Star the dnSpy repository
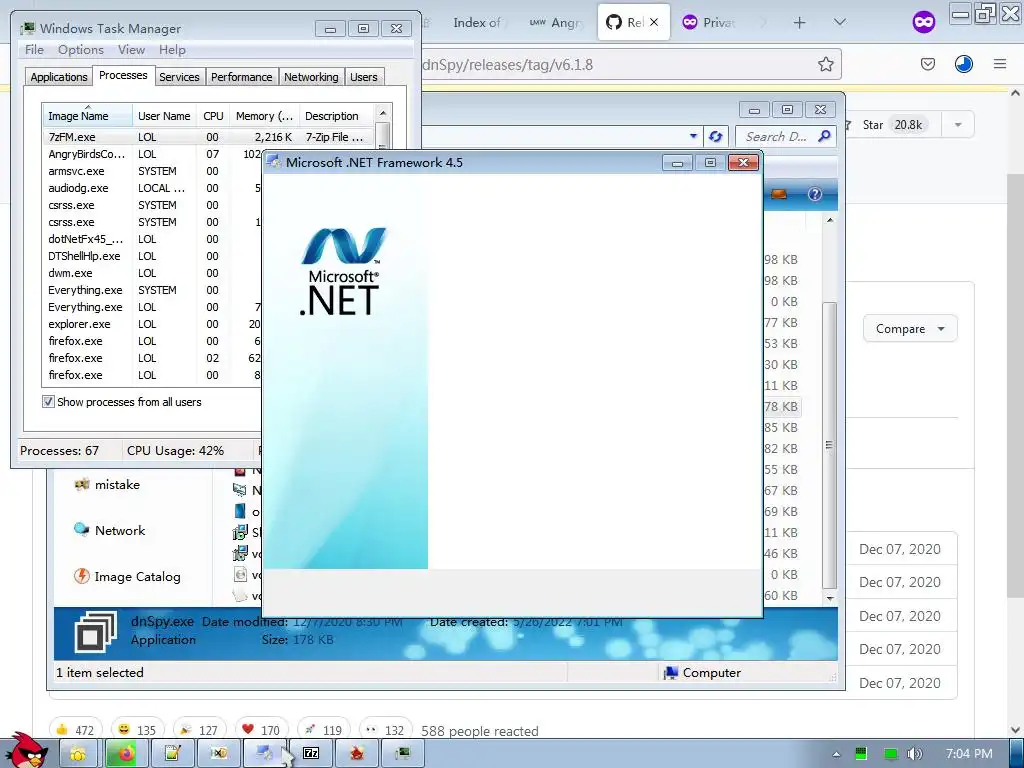Viewport: 1024px width, 768px height. [x=884, y=125]
